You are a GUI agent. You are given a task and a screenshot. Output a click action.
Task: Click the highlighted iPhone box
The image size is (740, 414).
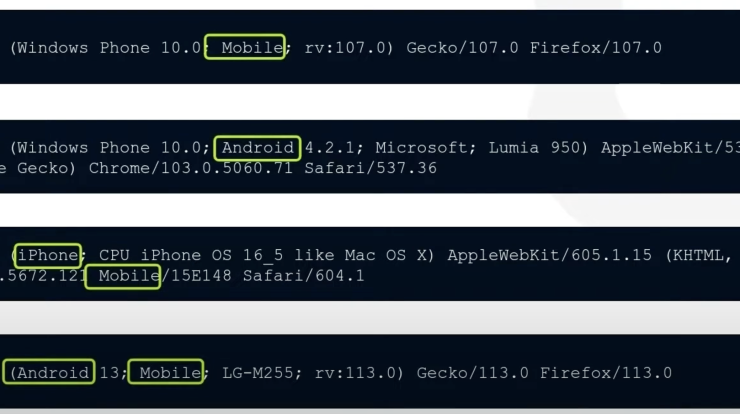(48, 256)
